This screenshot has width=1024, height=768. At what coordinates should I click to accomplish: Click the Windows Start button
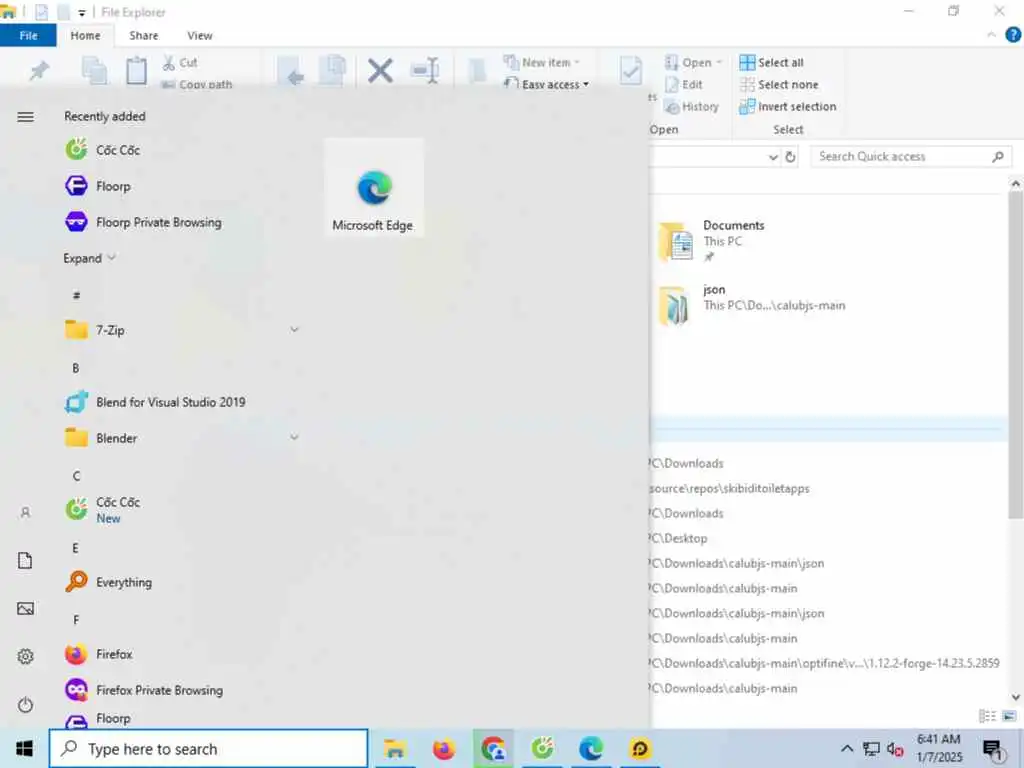(24, 748)
